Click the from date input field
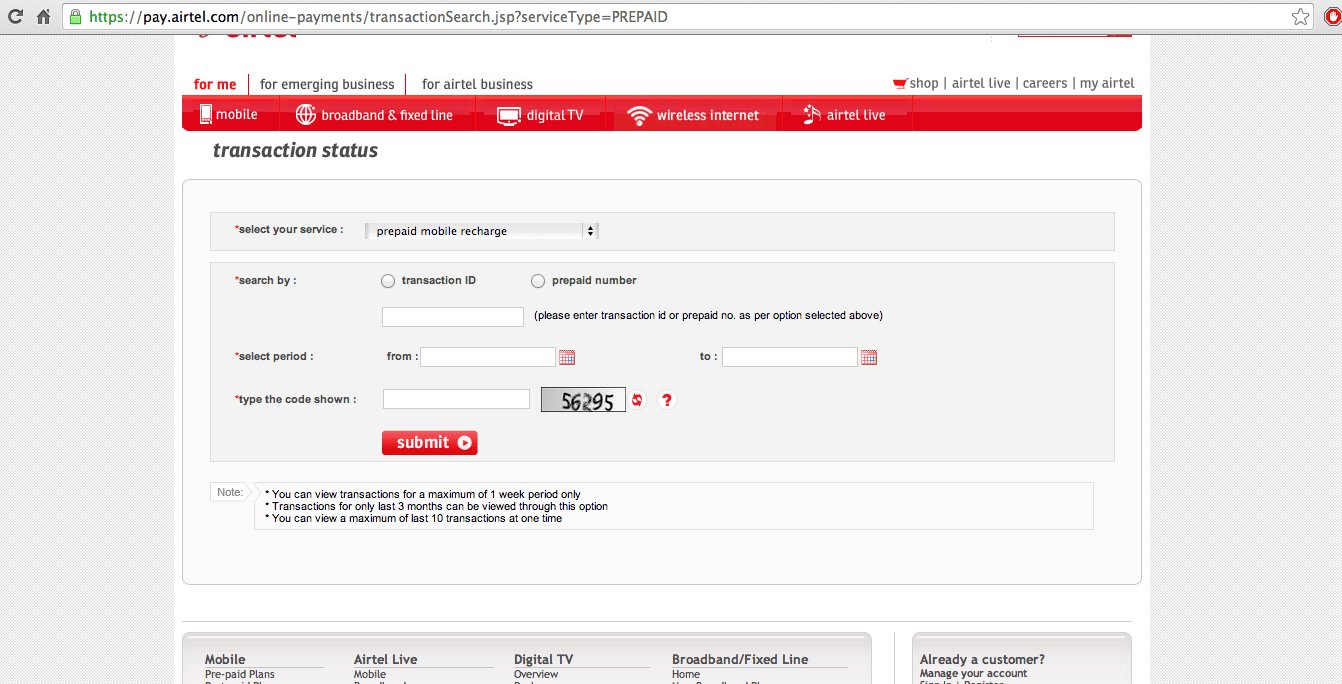1342x684 pixels. coord(488,357)
